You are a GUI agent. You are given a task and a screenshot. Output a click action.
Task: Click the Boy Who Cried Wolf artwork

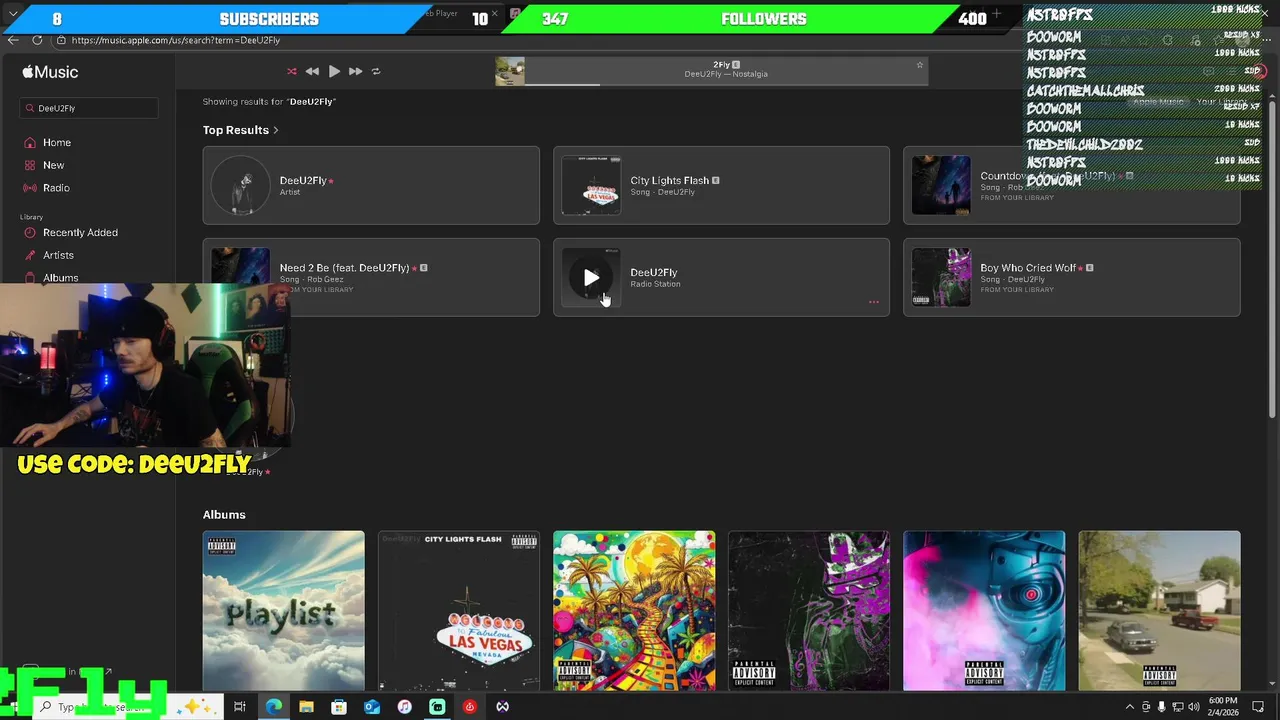click(x=941, y=277)
